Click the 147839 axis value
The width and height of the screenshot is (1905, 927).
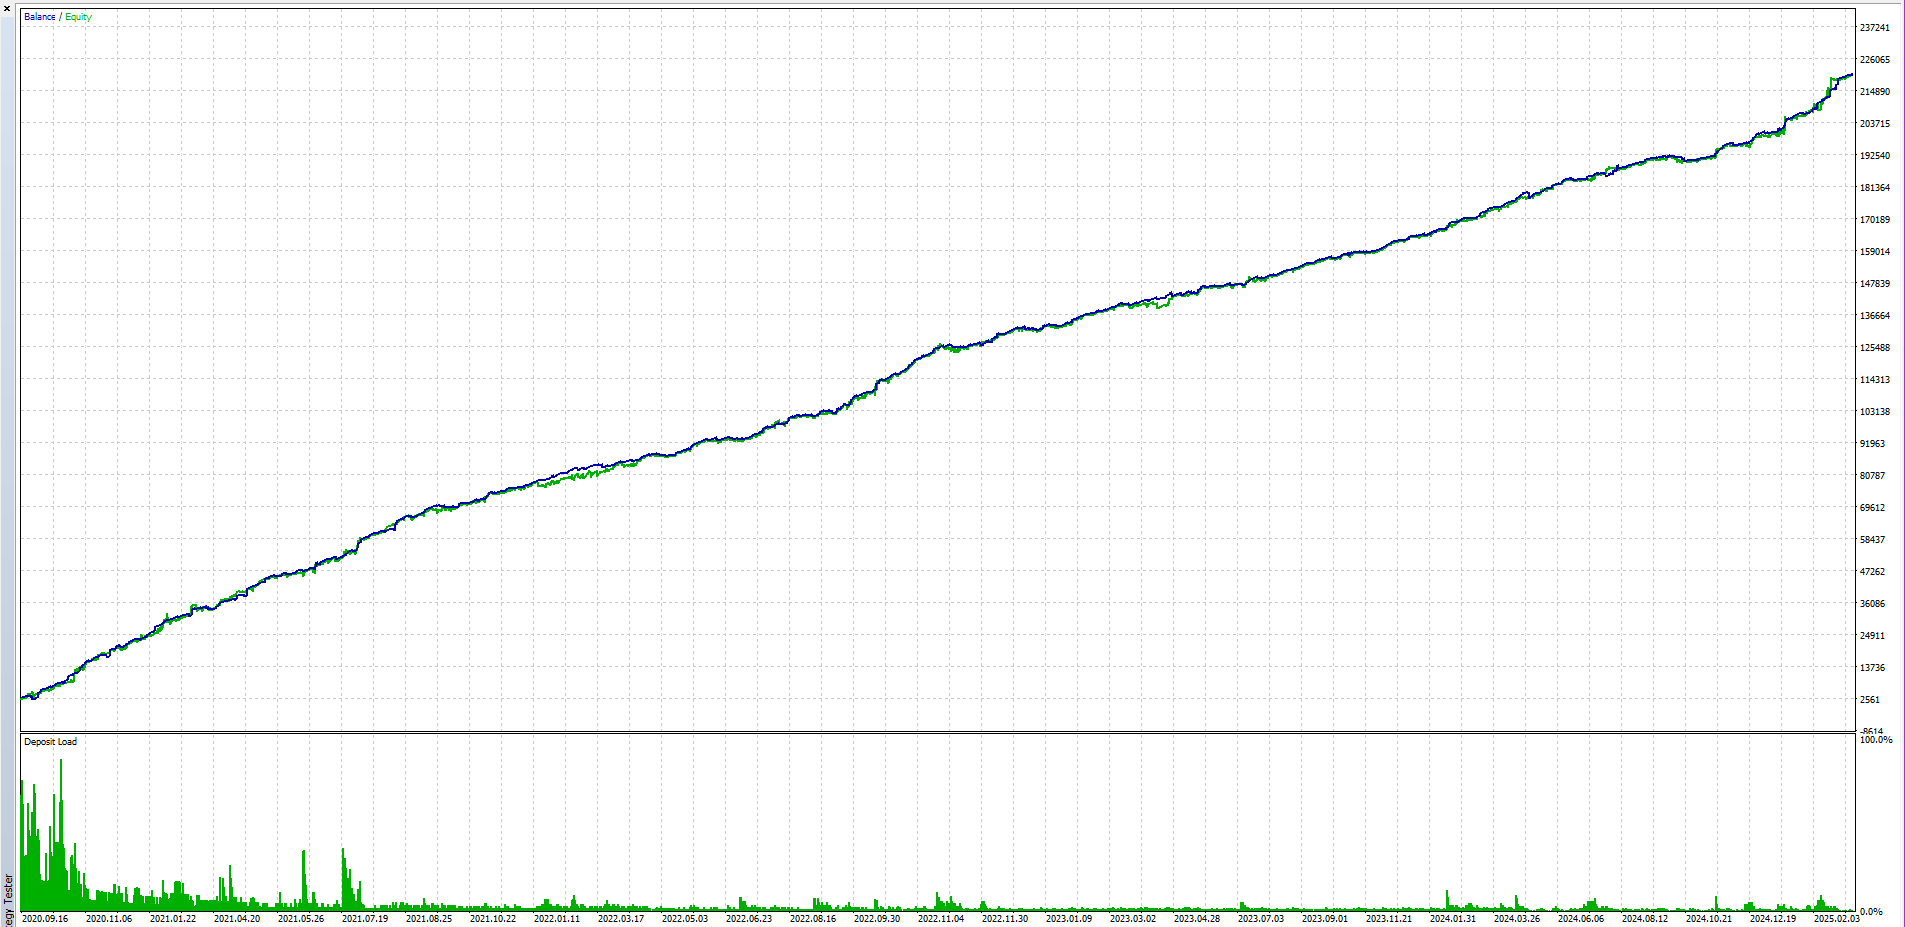(1875, 284)
